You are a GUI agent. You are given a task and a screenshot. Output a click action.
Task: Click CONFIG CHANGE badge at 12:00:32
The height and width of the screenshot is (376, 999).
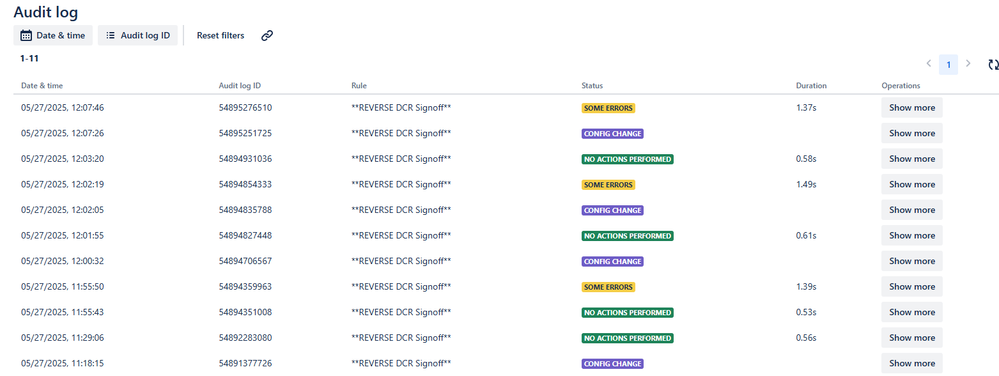tap(612, 261)
